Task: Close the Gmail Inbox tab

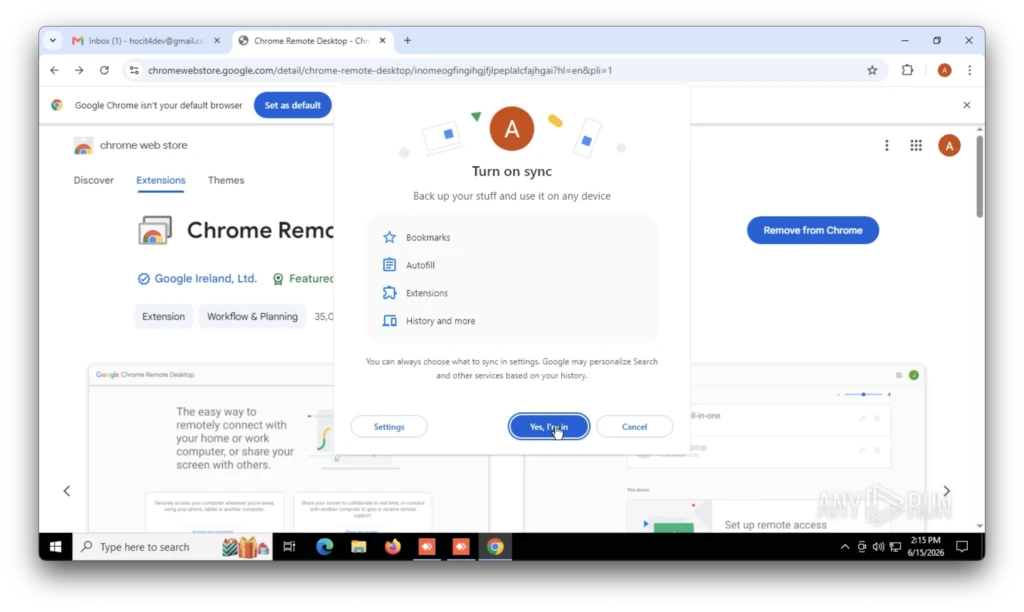Action: coord(217,40)
